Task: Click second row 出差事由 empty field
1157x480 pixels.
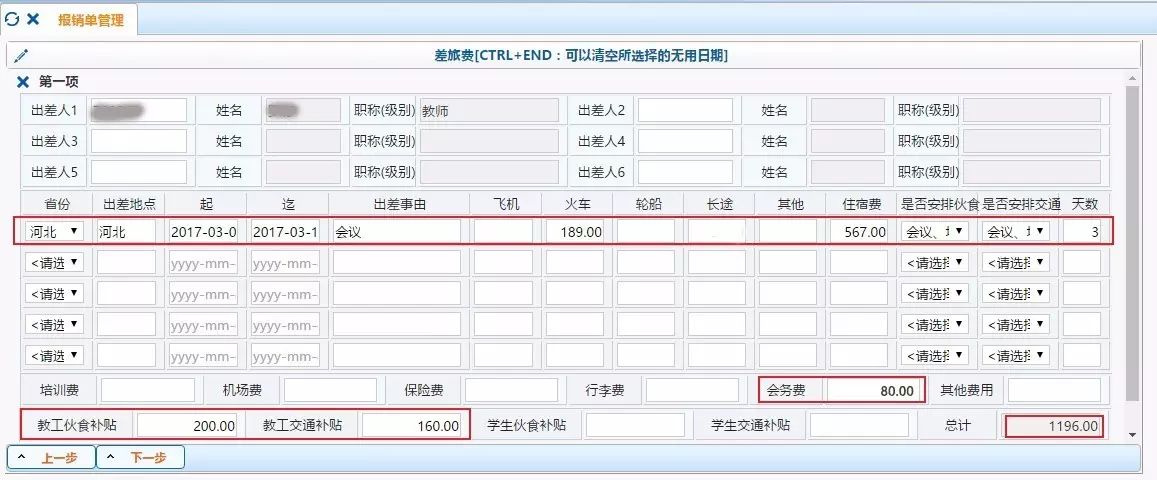Action: point(397,262)
